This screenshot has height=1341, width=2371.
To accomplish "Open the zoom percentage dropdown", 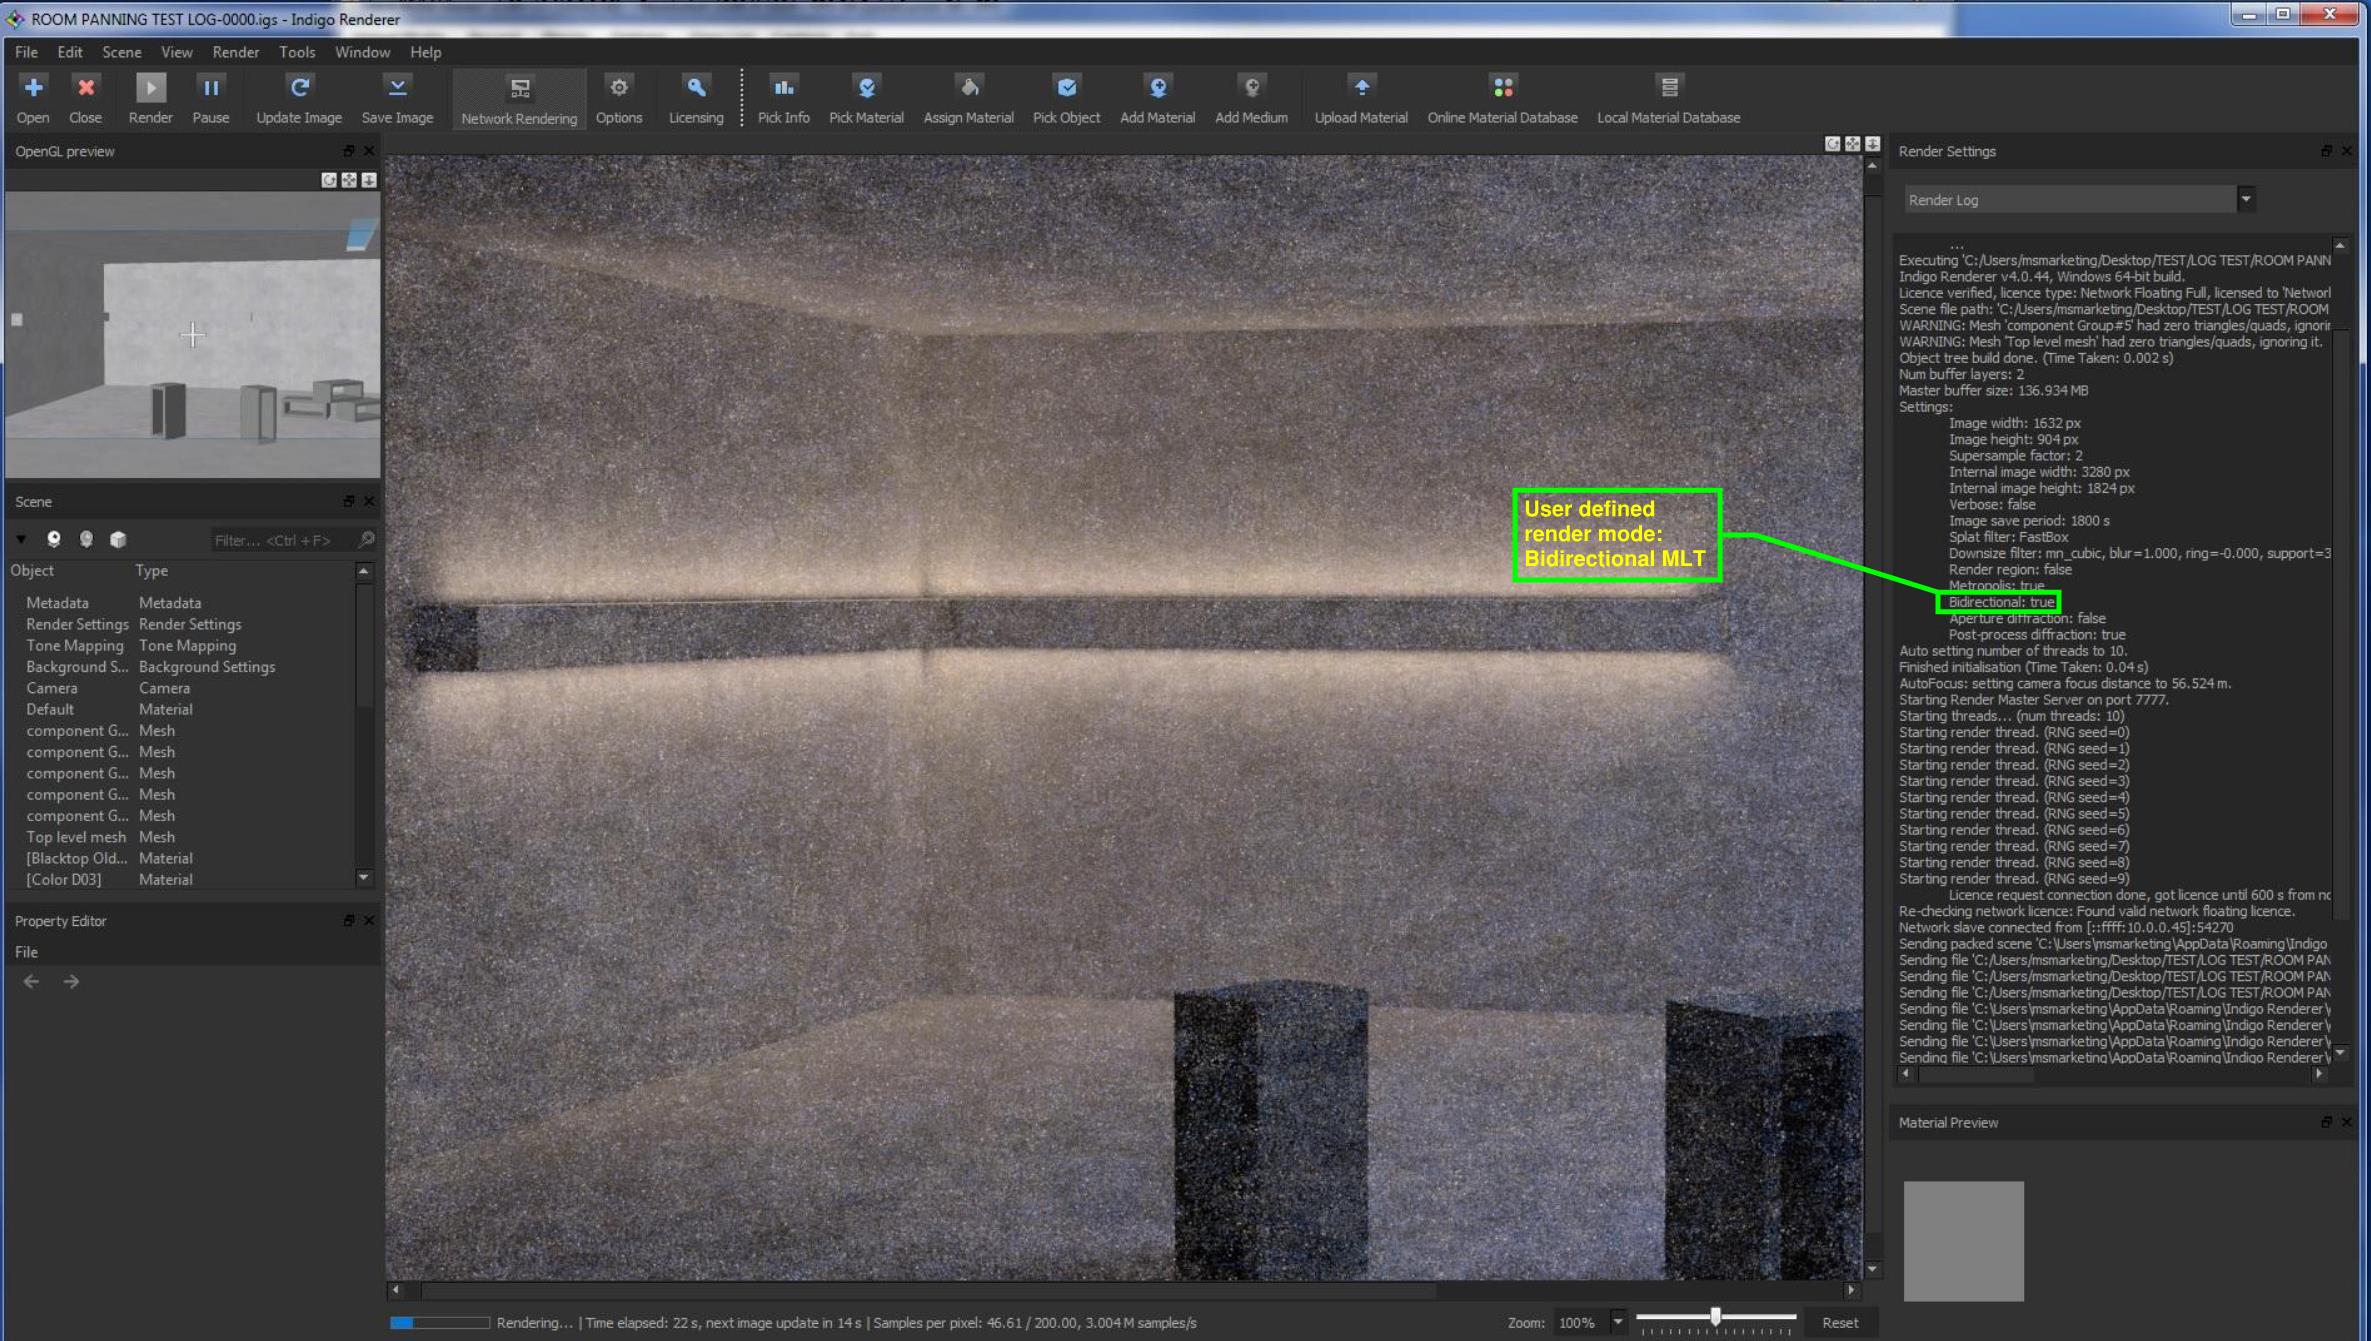I will 1617,1322.
